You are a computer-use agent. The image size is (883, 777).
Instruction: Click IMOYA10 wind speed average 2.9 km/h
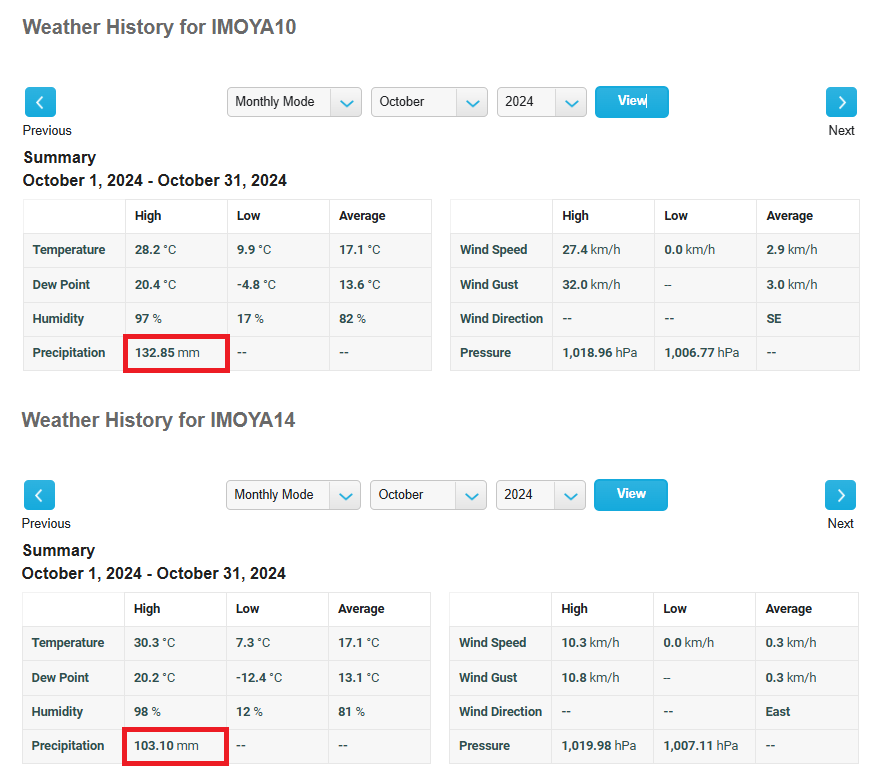coord(792,250)
